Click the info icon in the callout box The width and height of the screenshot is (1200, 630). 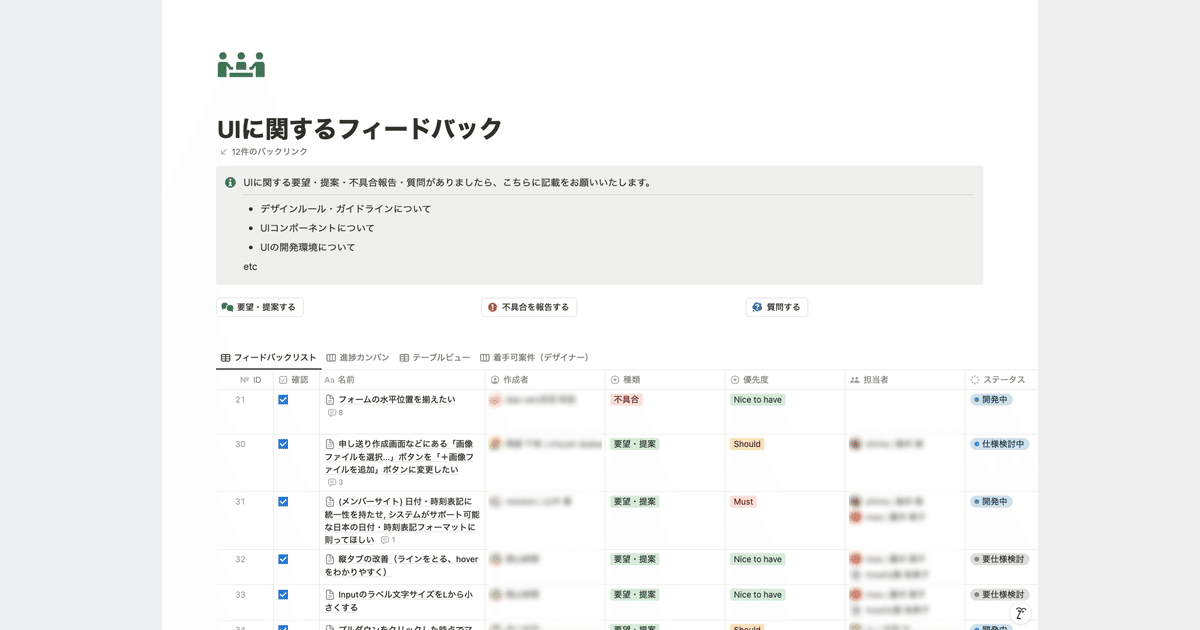click(x=231, y=183)
